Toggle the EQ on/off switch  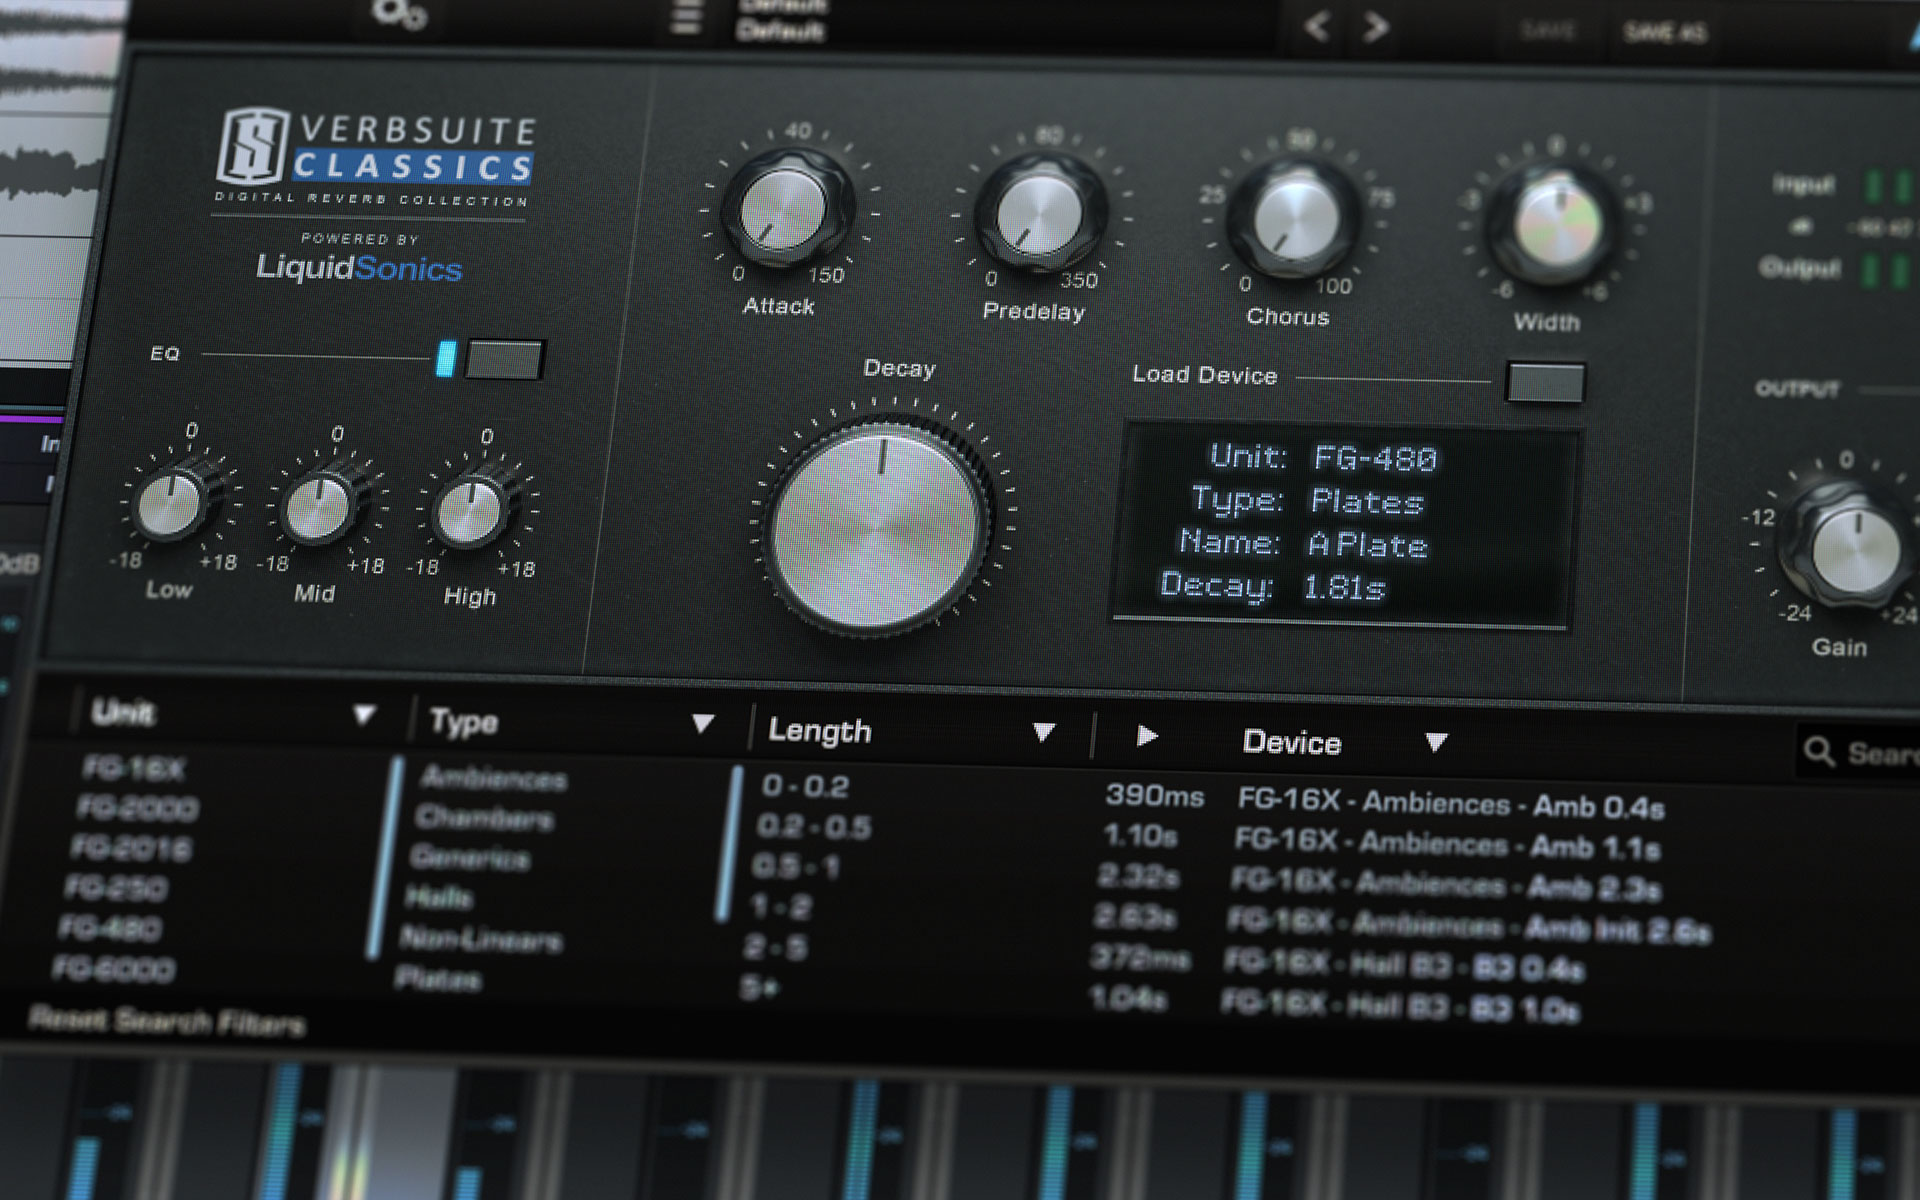pos(503,359)
